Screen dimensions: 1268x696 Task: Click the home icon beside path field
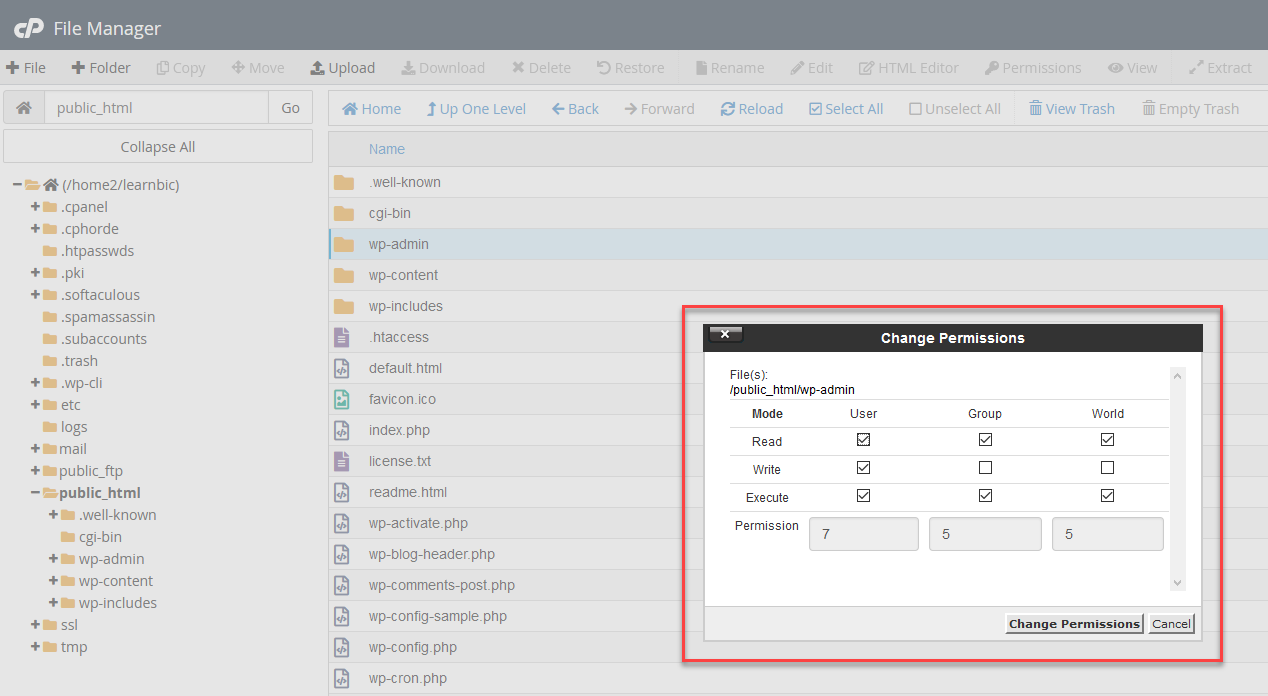point(24,108)
